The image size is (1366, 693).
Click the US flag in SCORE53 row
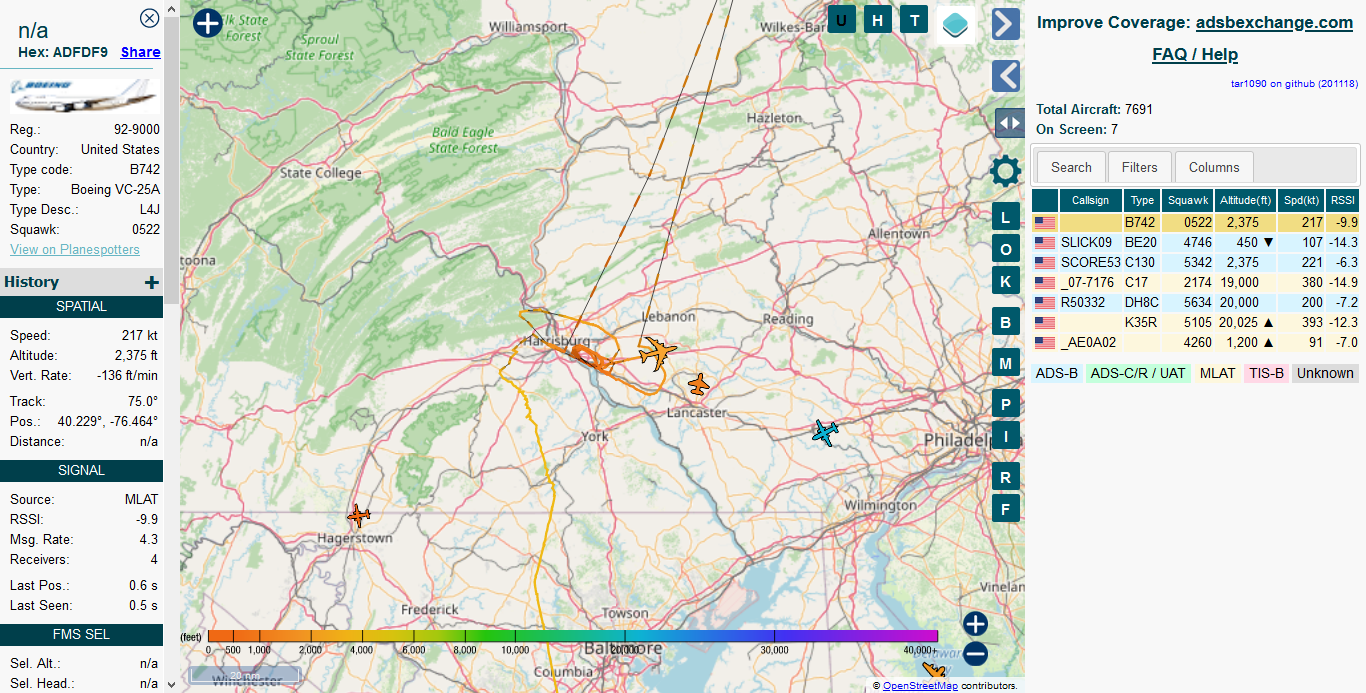pyautogui.click(x=1045, y=262)
